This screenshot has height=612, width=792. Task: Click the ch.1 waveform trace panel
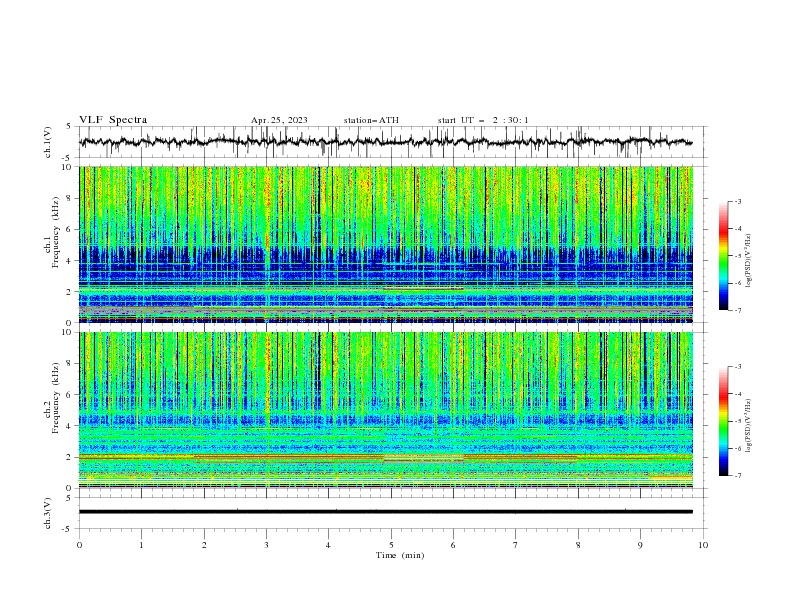tap(393, 142)
